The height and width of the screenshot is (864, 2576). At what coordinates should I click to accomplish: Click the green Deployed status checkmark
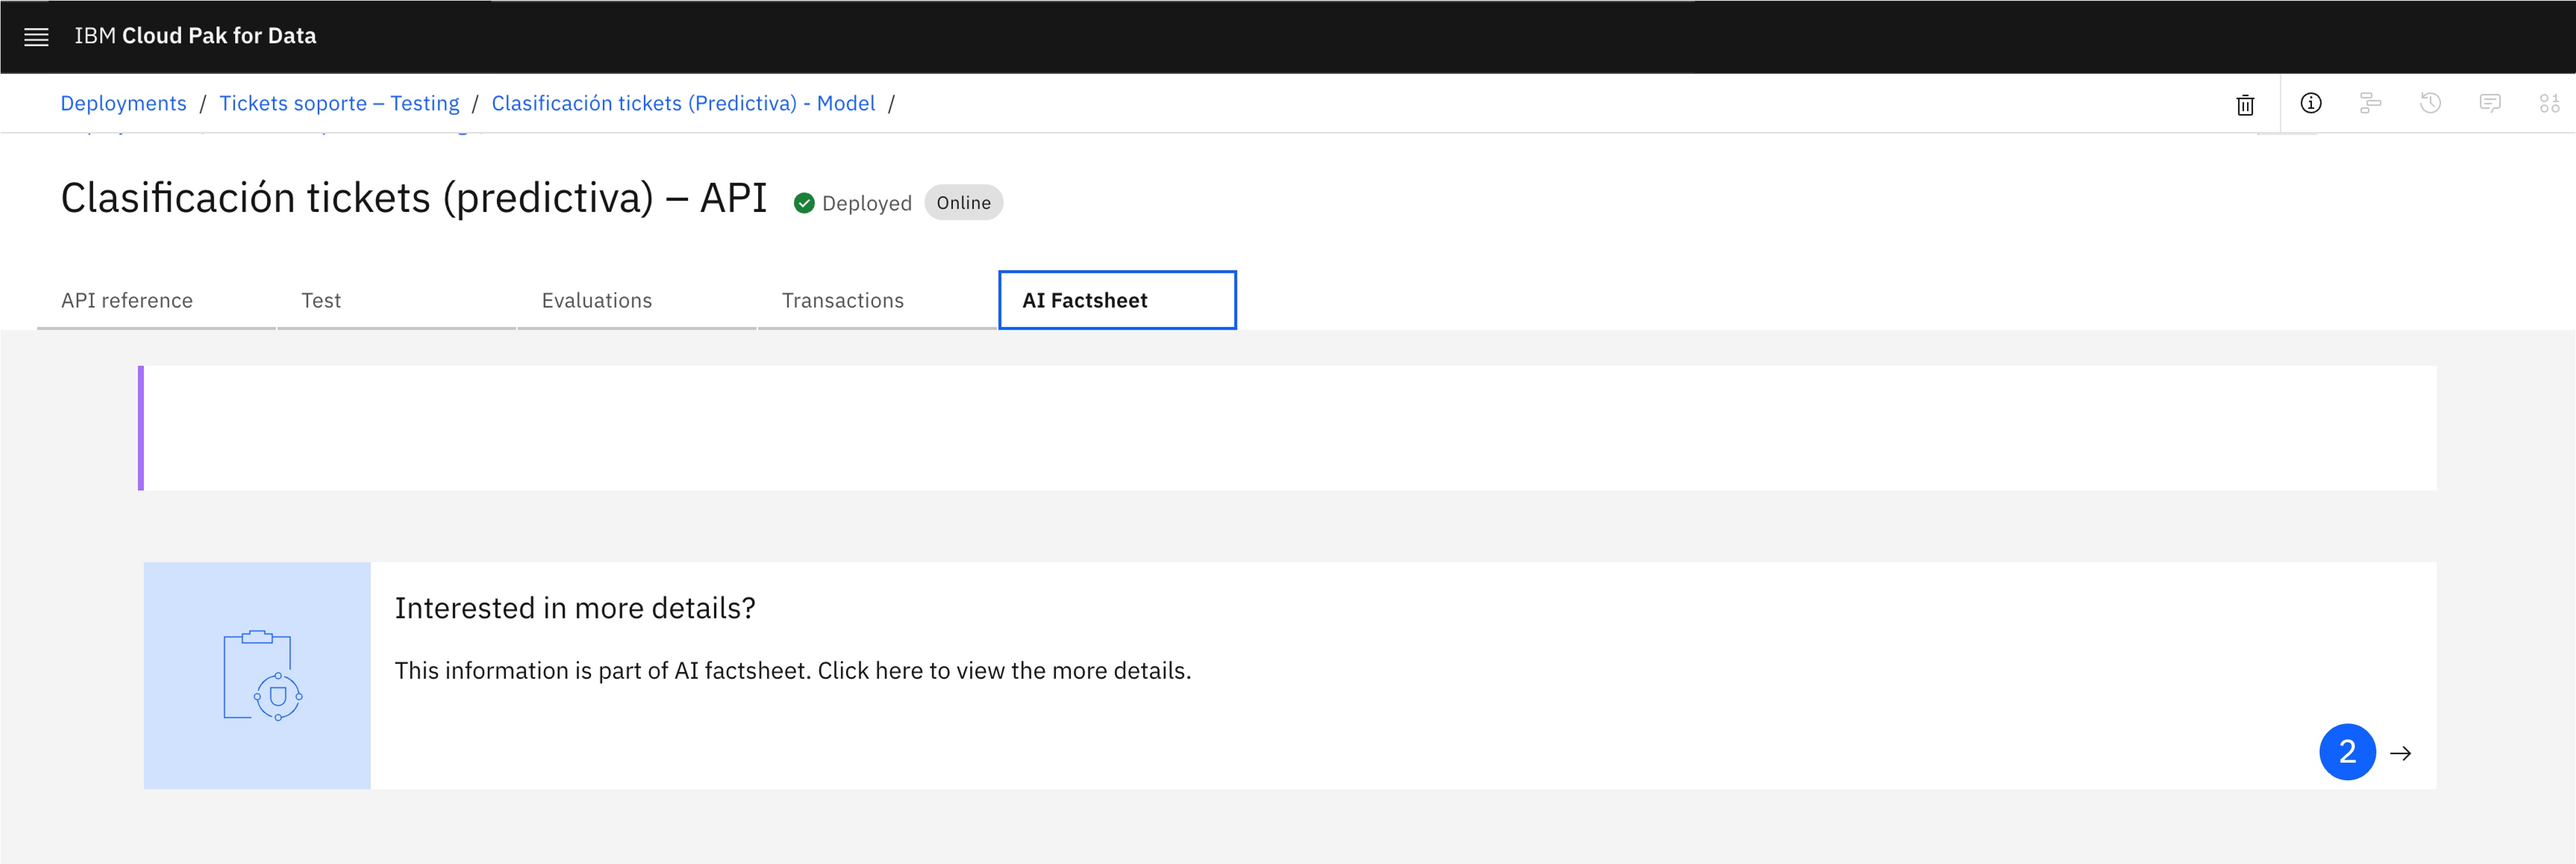pos(804,203)
